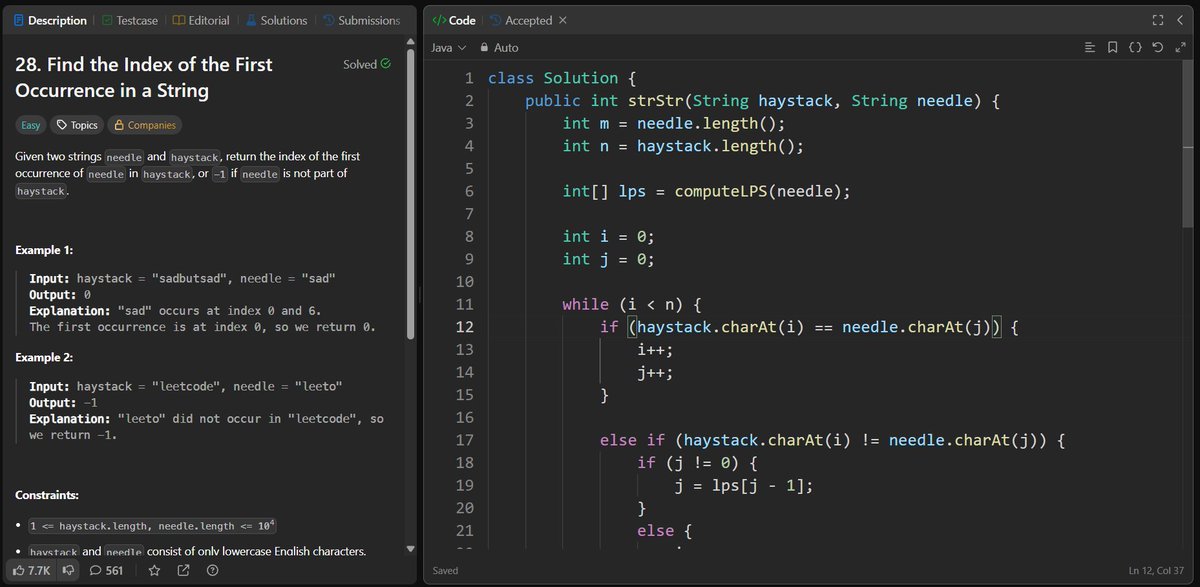Click scroll down arrow in description panel
This screenshot has height=587, width=1200.
(410, 549)
